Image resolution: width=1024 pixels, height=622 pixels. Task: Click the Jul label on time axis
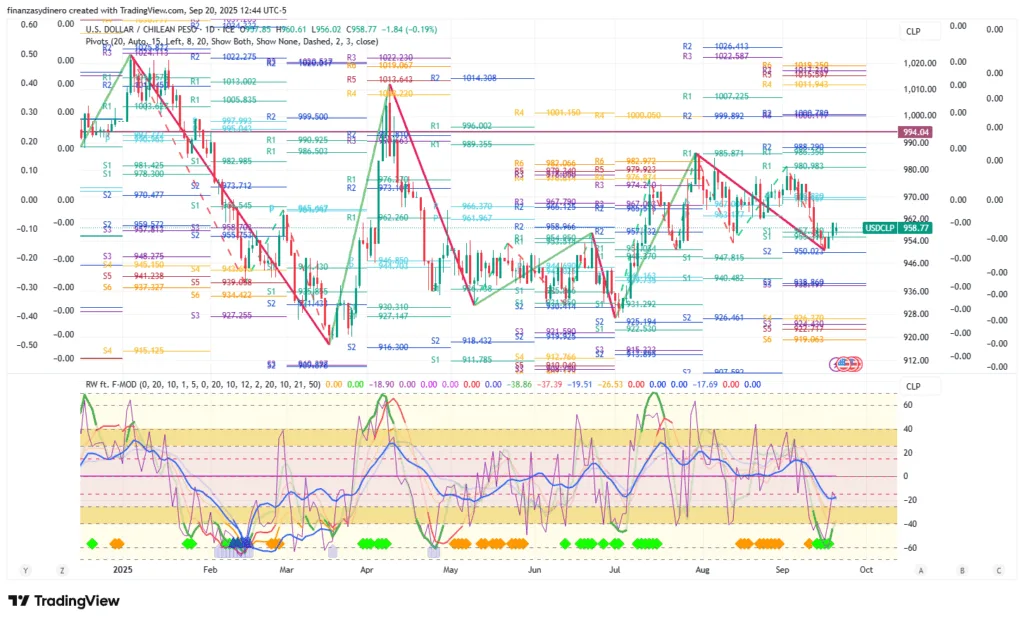[x=615, y=570]
